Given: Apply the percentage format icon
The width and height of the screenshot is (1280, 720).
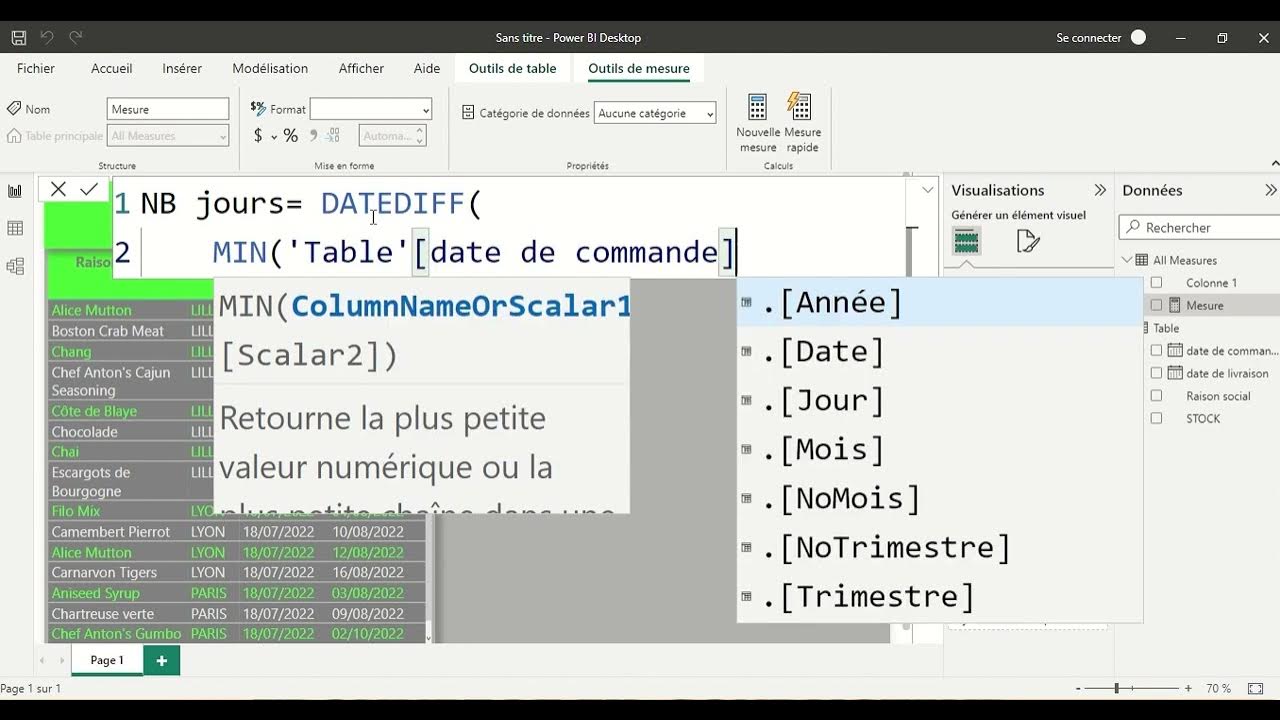Looking at the screenshot, I should point(290,136).
